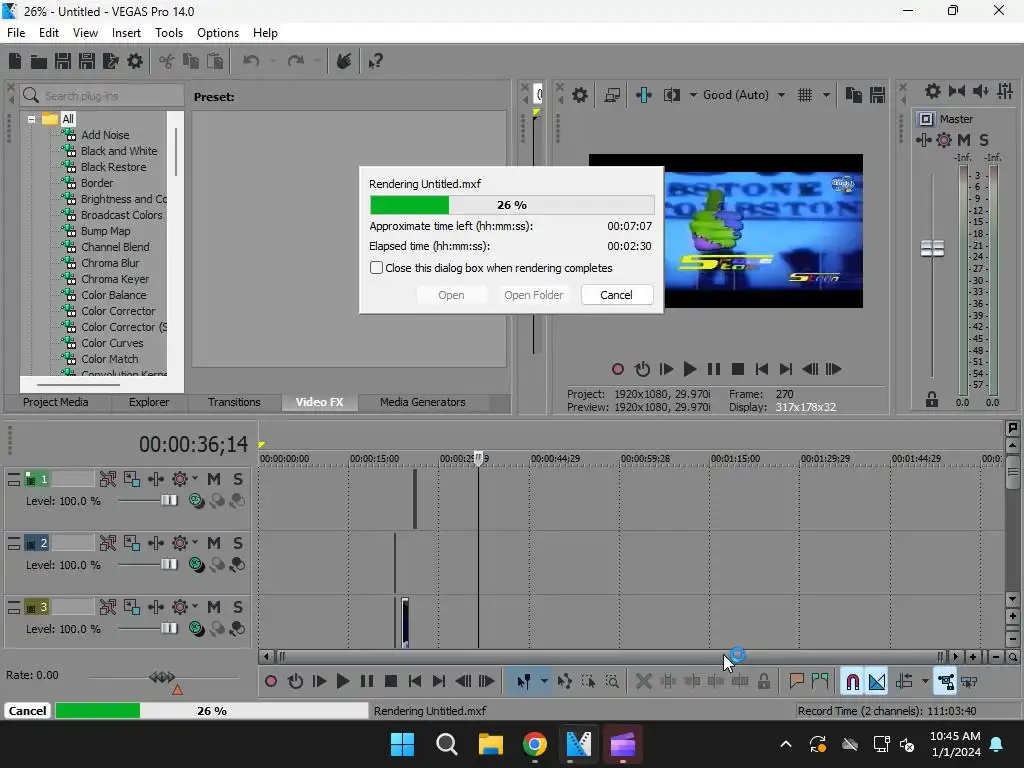
Task: Toggle the Master fader lock icon
Action: tap(932, 400)
